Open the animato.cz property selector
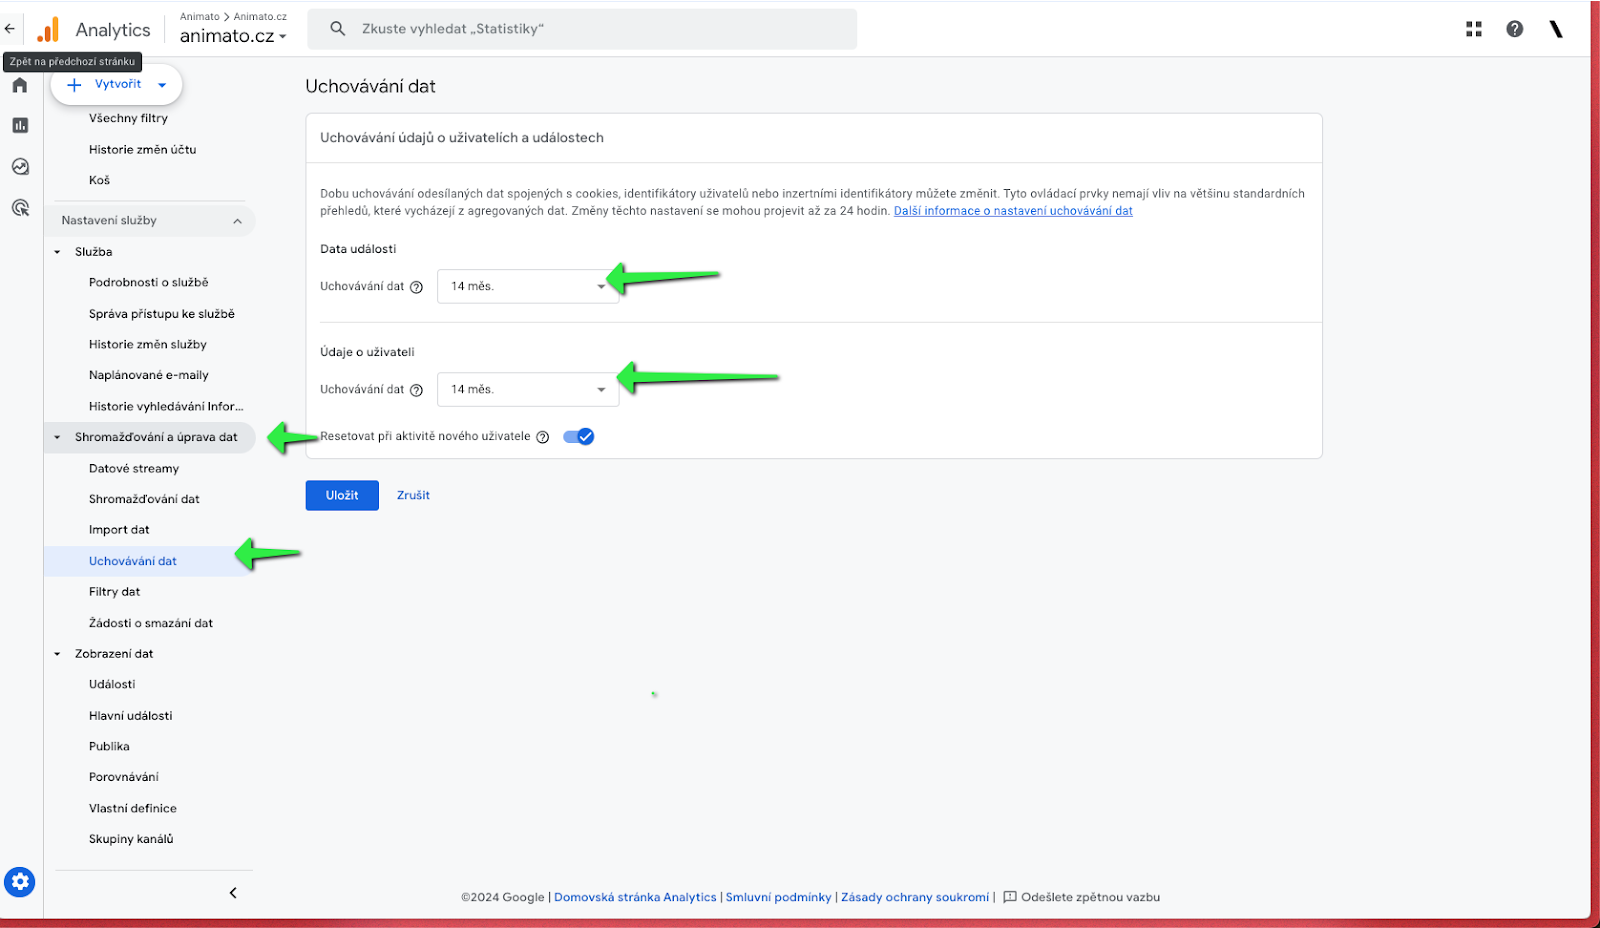 [x=233, y=36]
